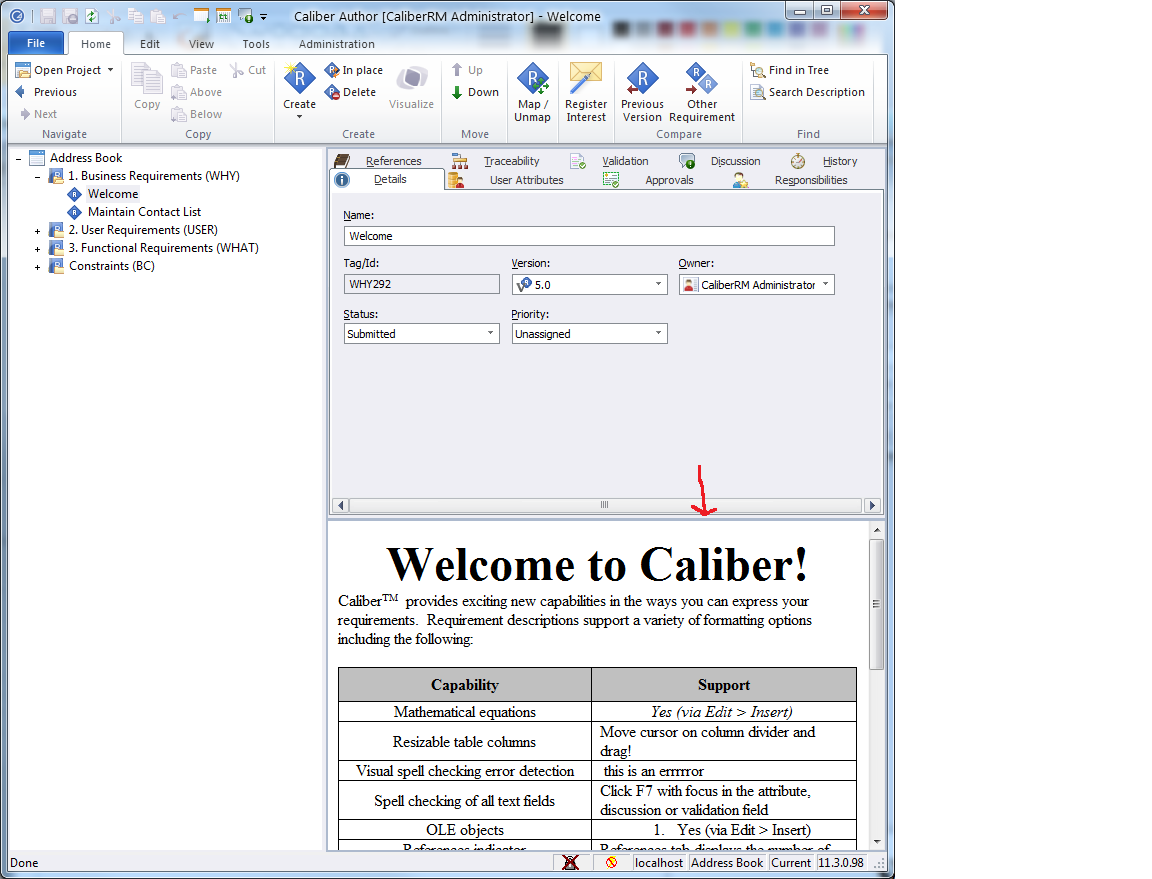Click the Create In place icon
Viewport: 1152px width, 879px height.
pyautogui.click(x=332, y=70)
